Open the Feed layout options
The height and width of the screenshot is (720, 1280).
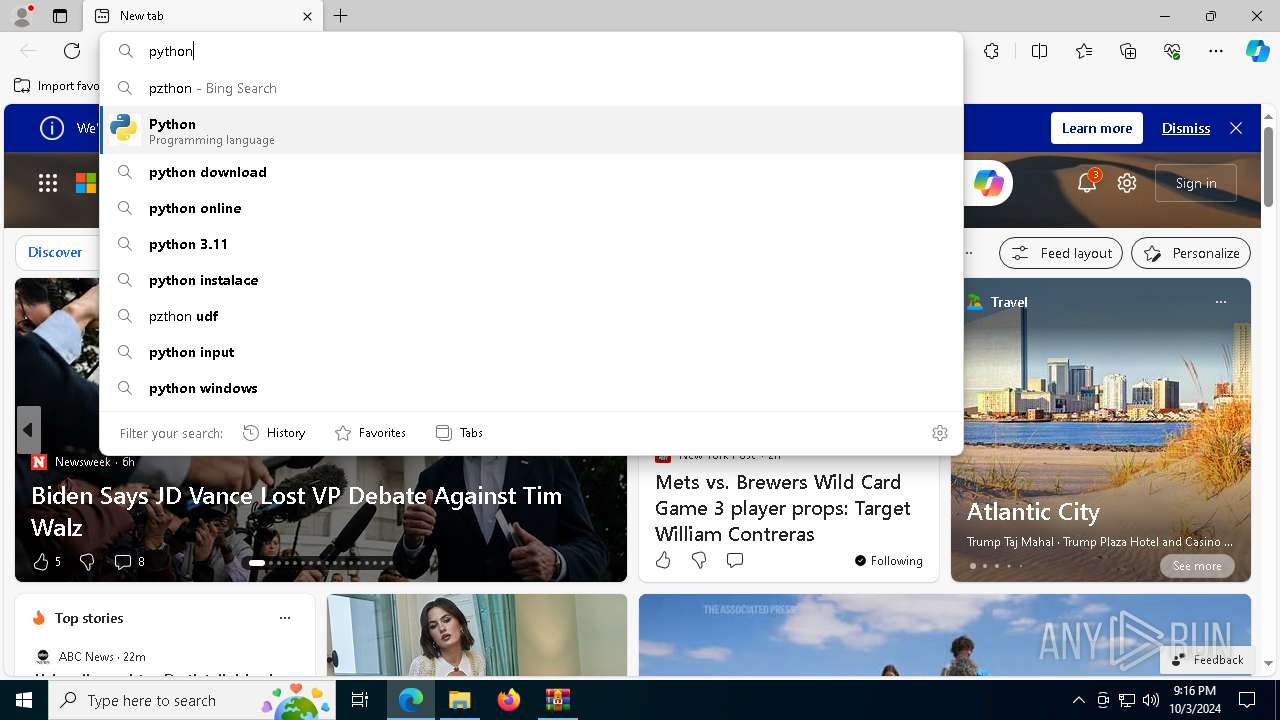click(x=1061, y=253)
